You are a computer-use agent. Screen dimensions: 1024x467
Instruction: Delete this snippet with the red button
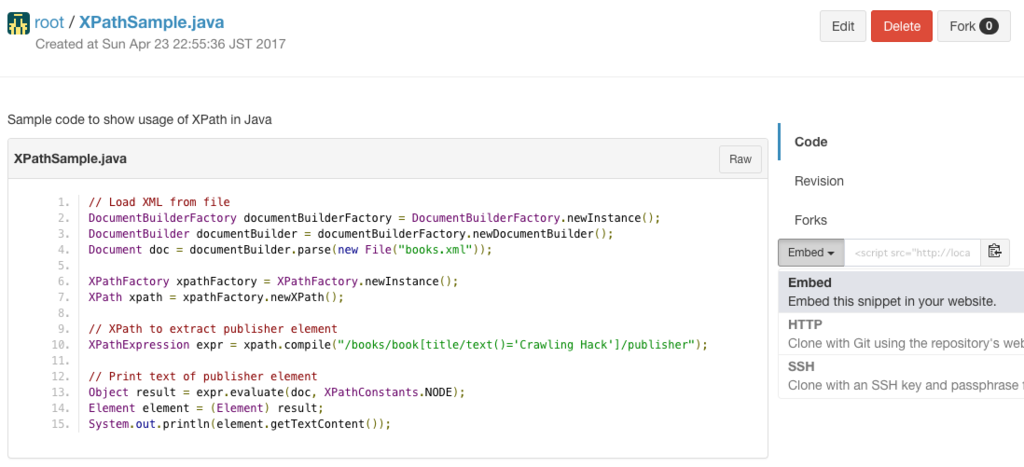pos(901,26)
